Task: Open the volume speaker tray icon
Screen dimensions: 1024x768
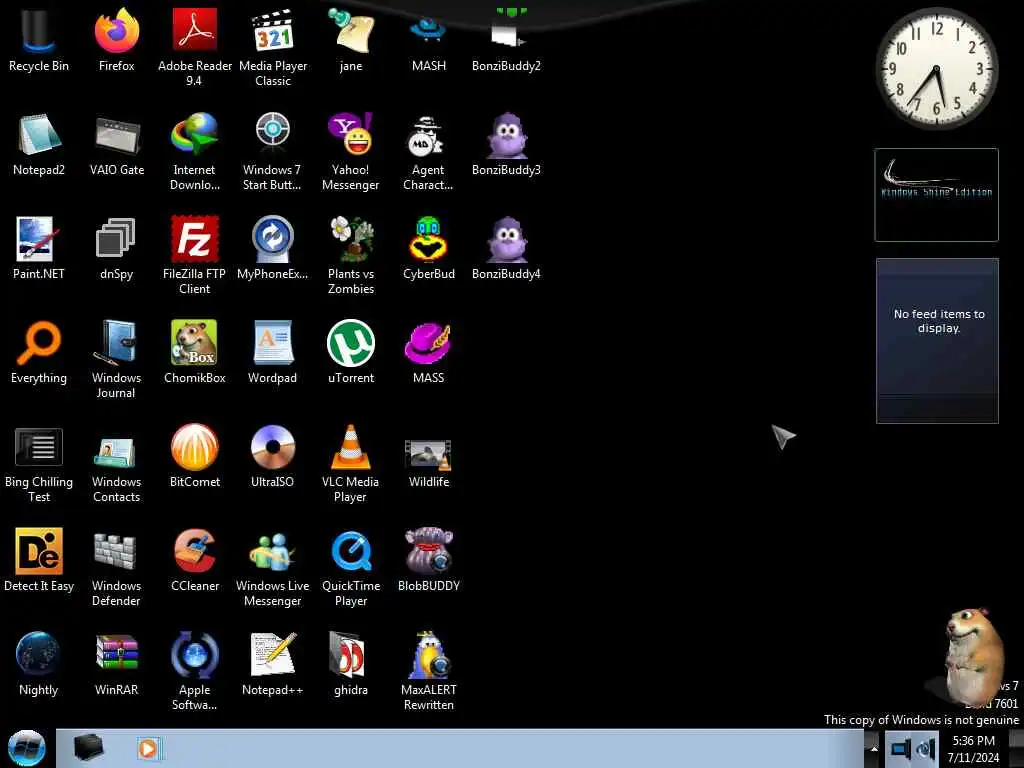Action: click(x=926, y=748)
